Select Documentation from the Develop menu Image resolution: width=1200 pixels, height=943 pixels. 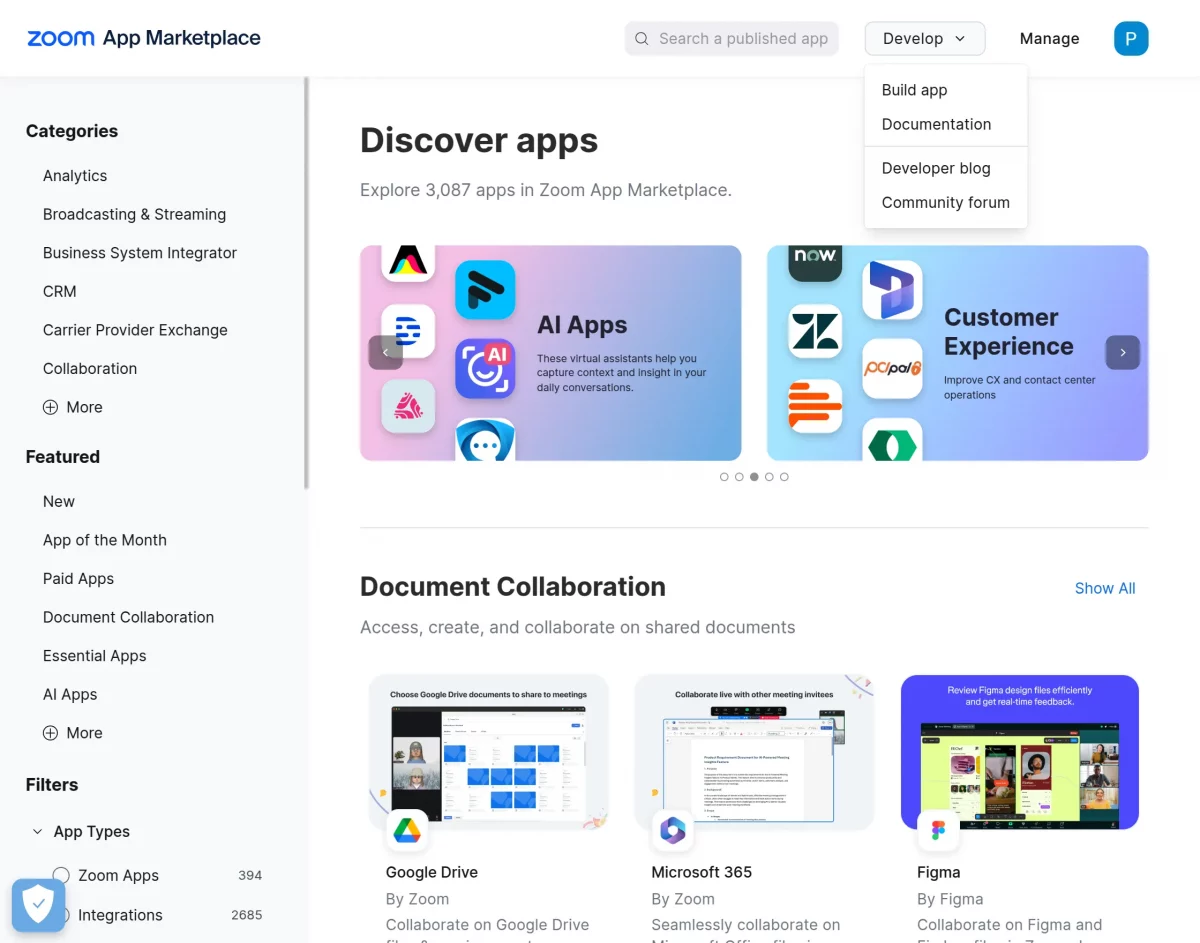coord(936,124)
